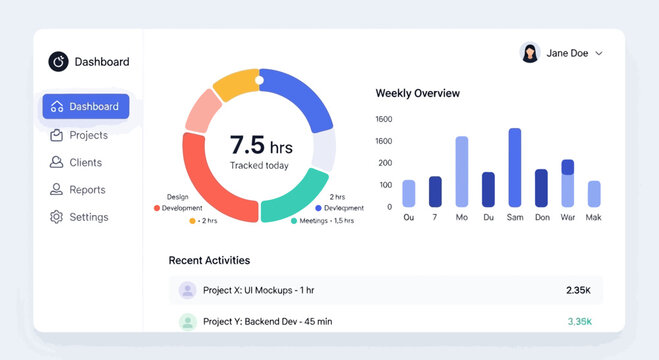659x360 pixels.
Task: Click the blue Development legend dot
Action: (x=318, y=208)
